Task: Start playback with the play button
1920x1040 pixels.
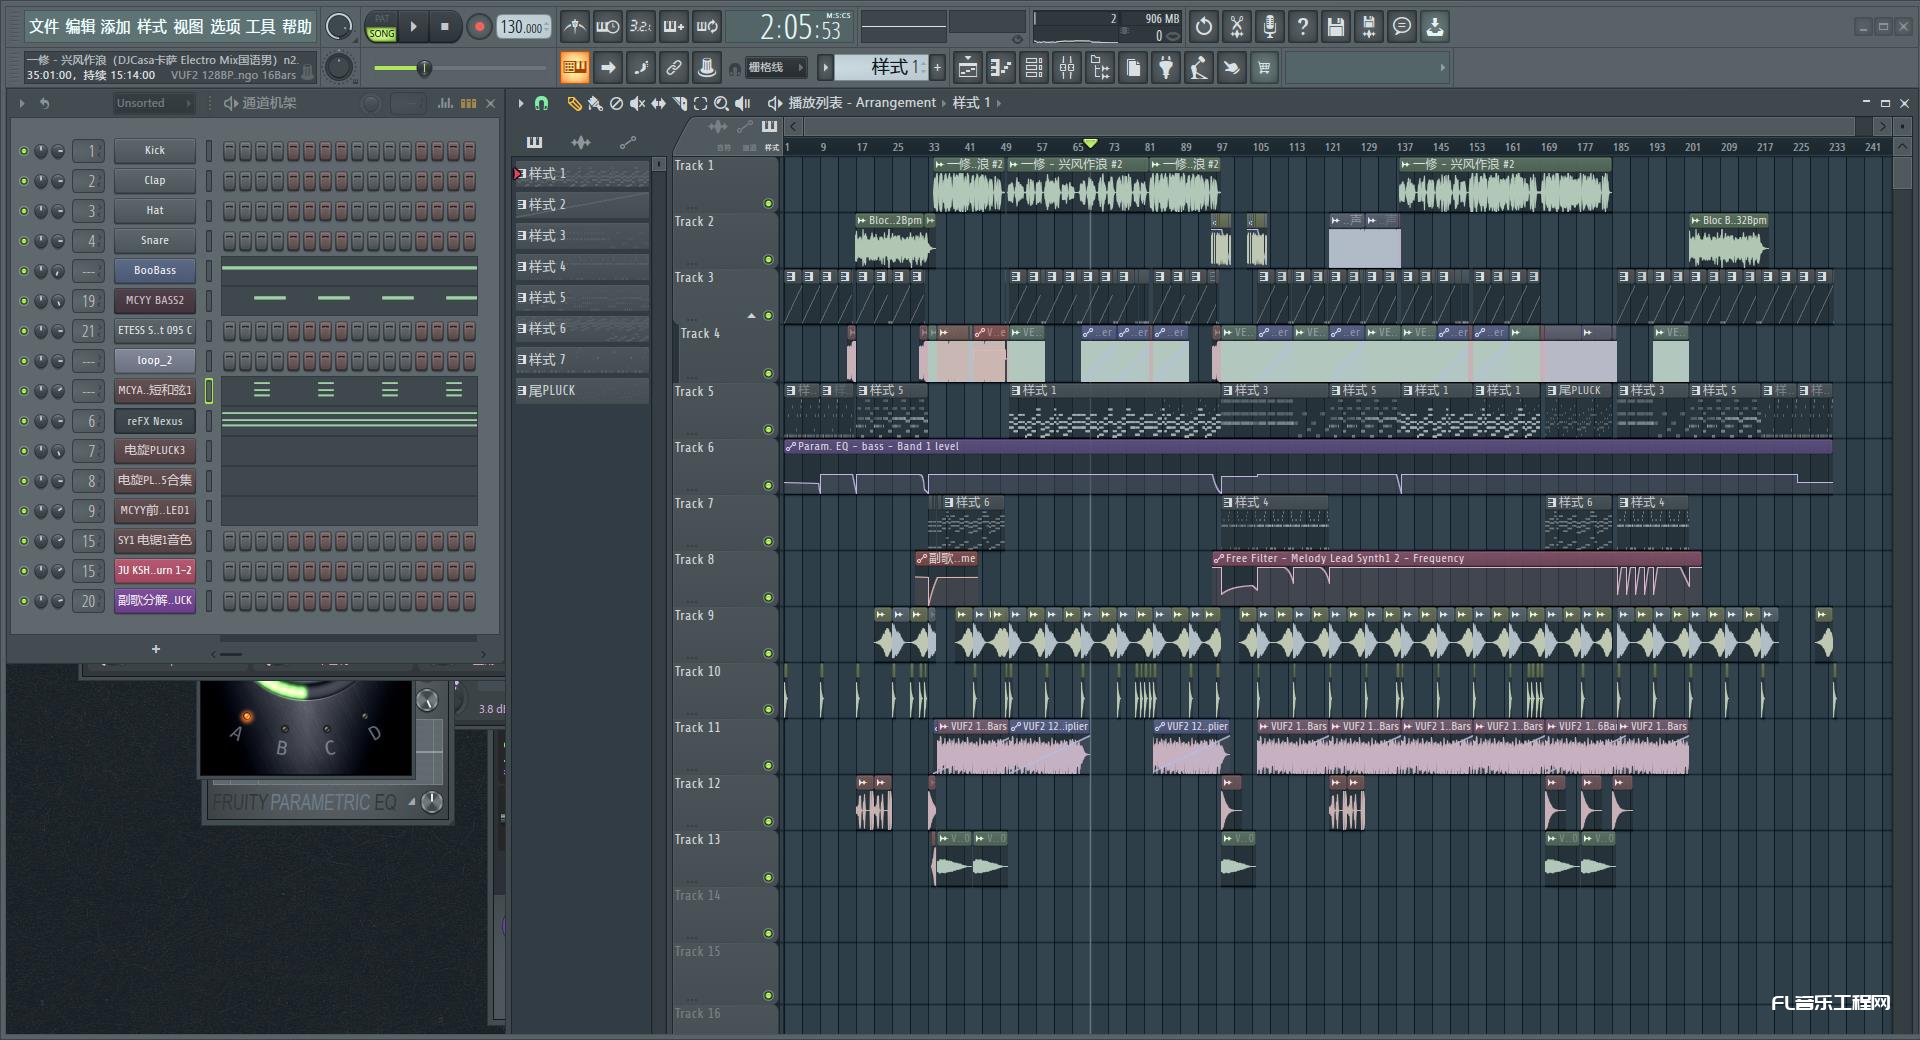Action: pyautogui.click(x=413, y=27)
